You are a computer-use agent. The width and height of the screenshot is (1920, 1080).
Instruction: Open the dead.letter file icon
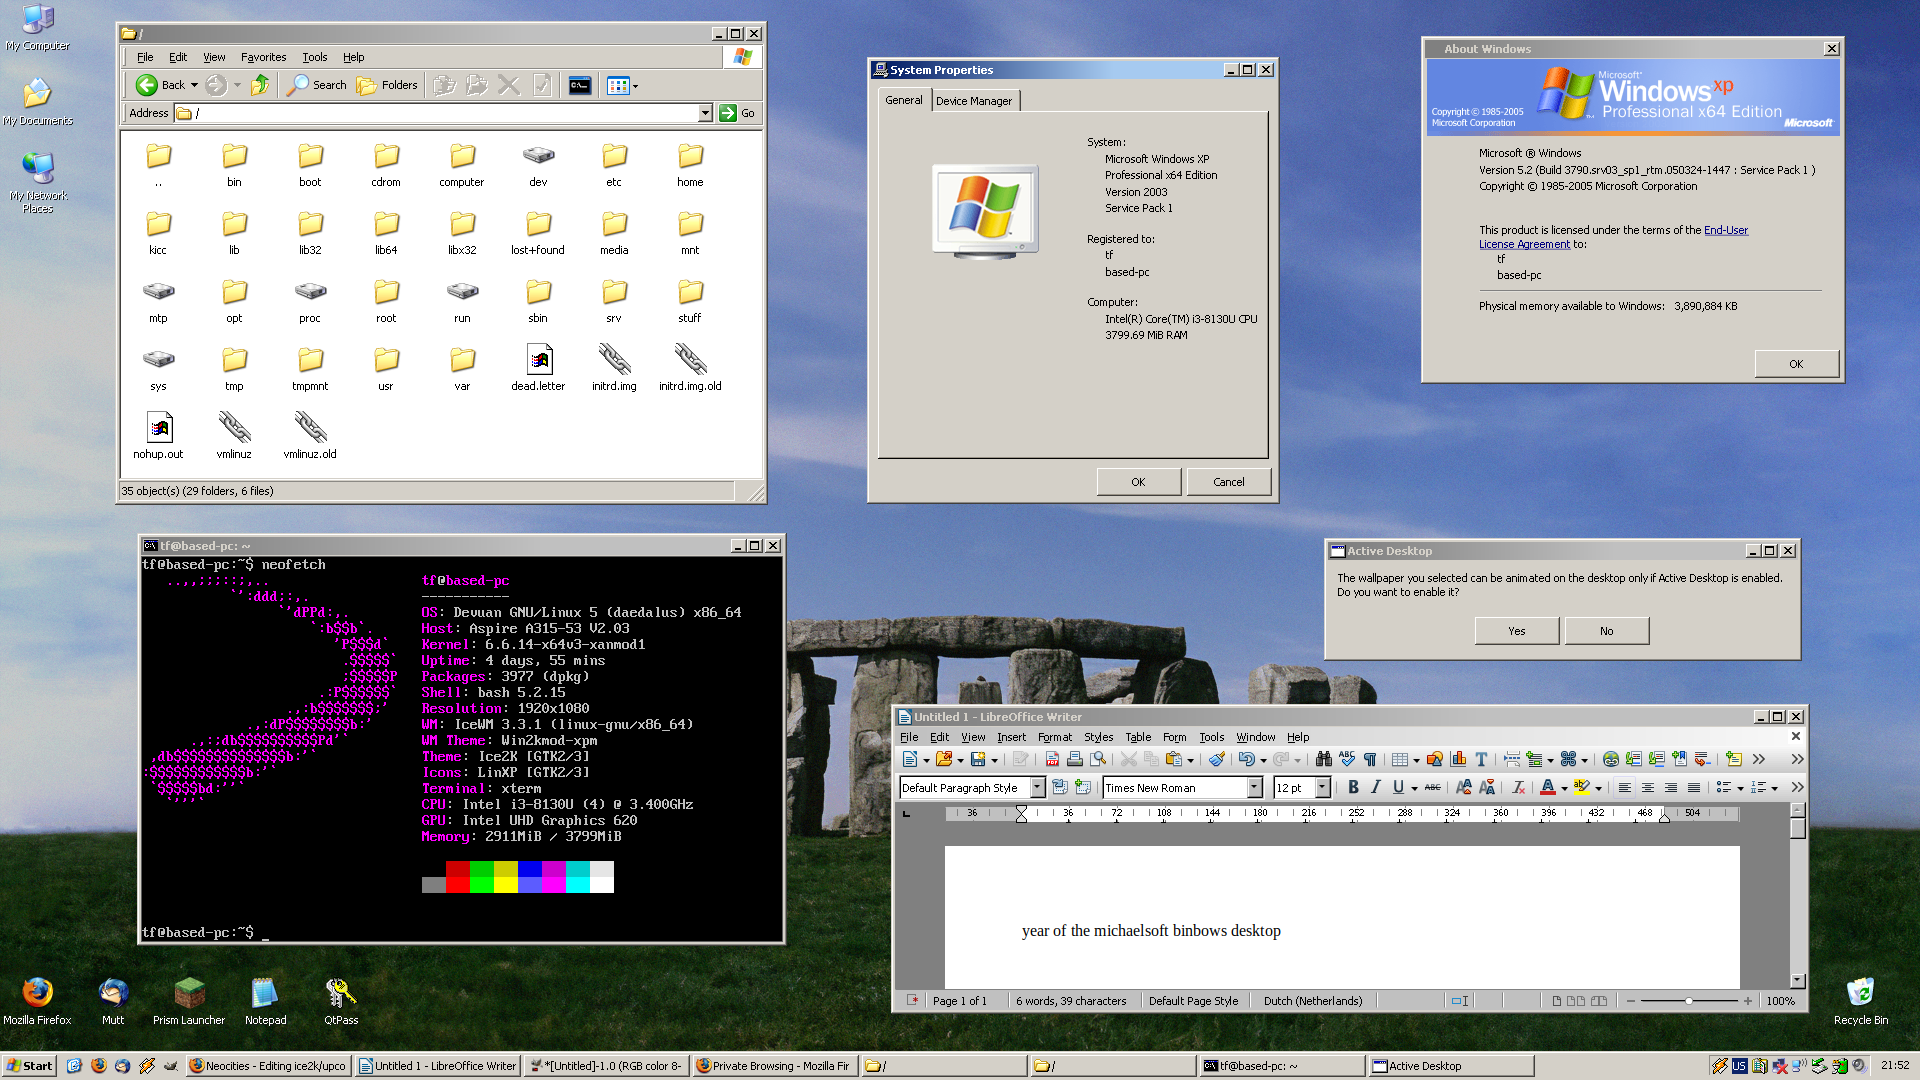[538, 360]
